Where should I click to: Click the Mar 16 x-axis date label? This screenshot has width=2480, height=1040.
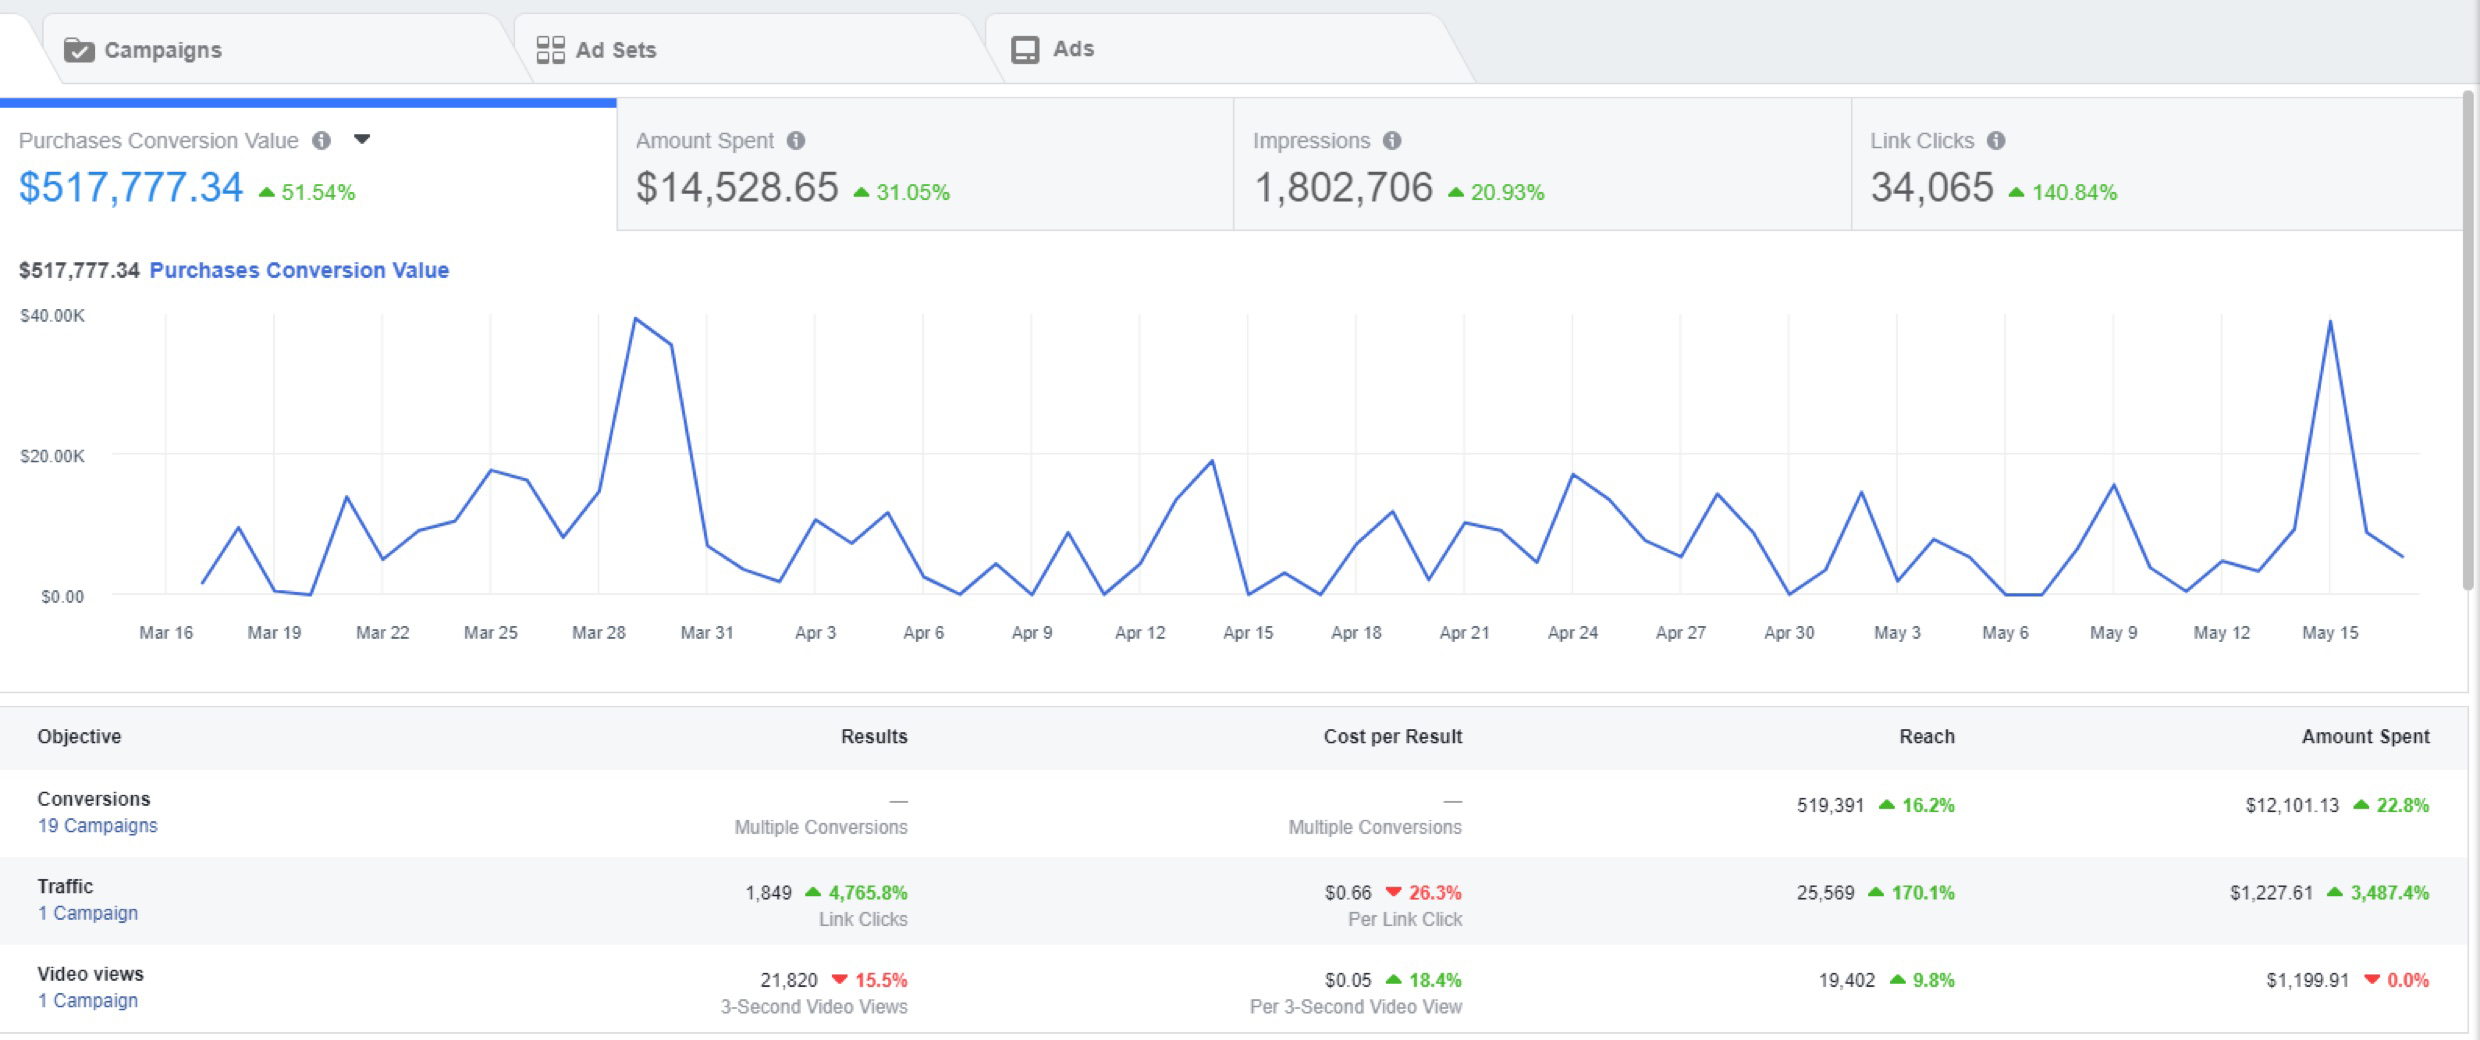click(166, 633)
